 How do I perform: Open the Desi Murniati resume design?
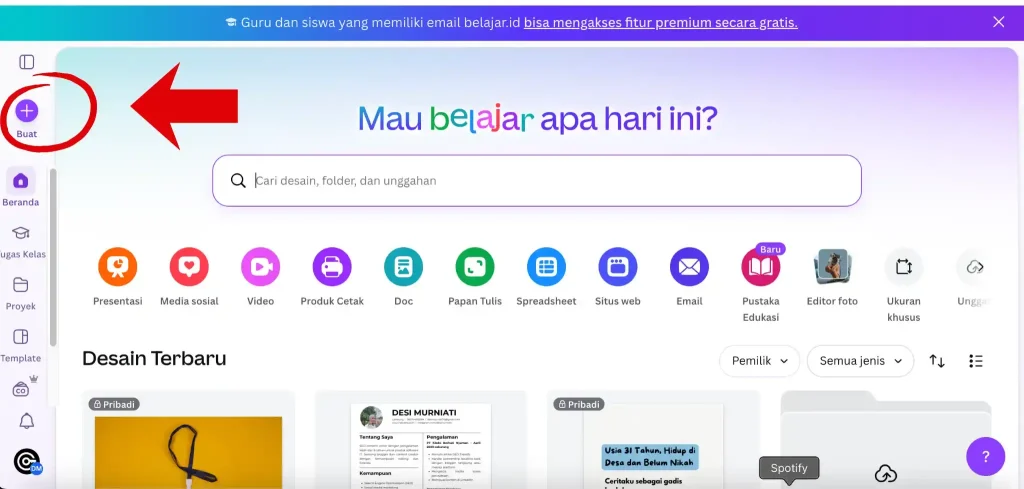click(421, 439)
